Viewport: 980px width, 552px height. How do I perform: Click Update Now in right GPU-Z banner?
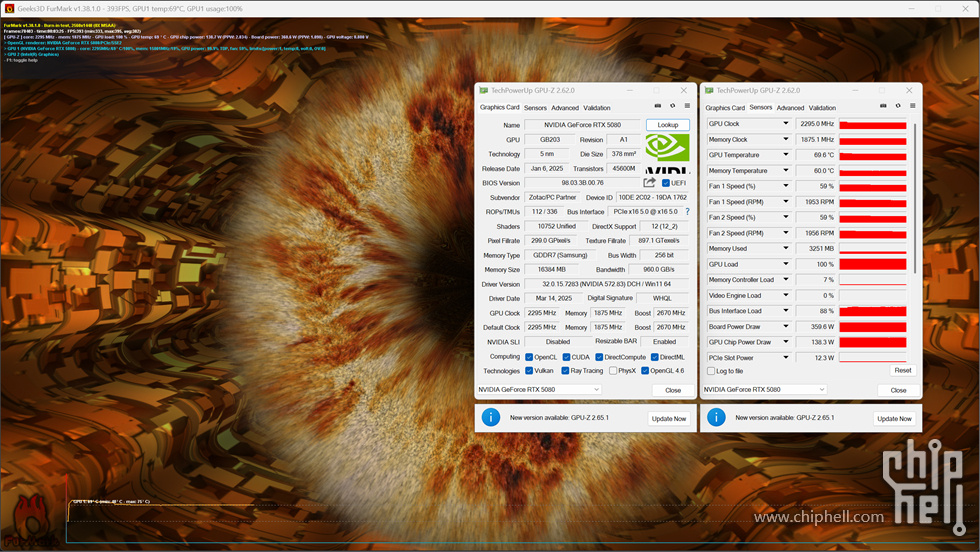(894, 418)
